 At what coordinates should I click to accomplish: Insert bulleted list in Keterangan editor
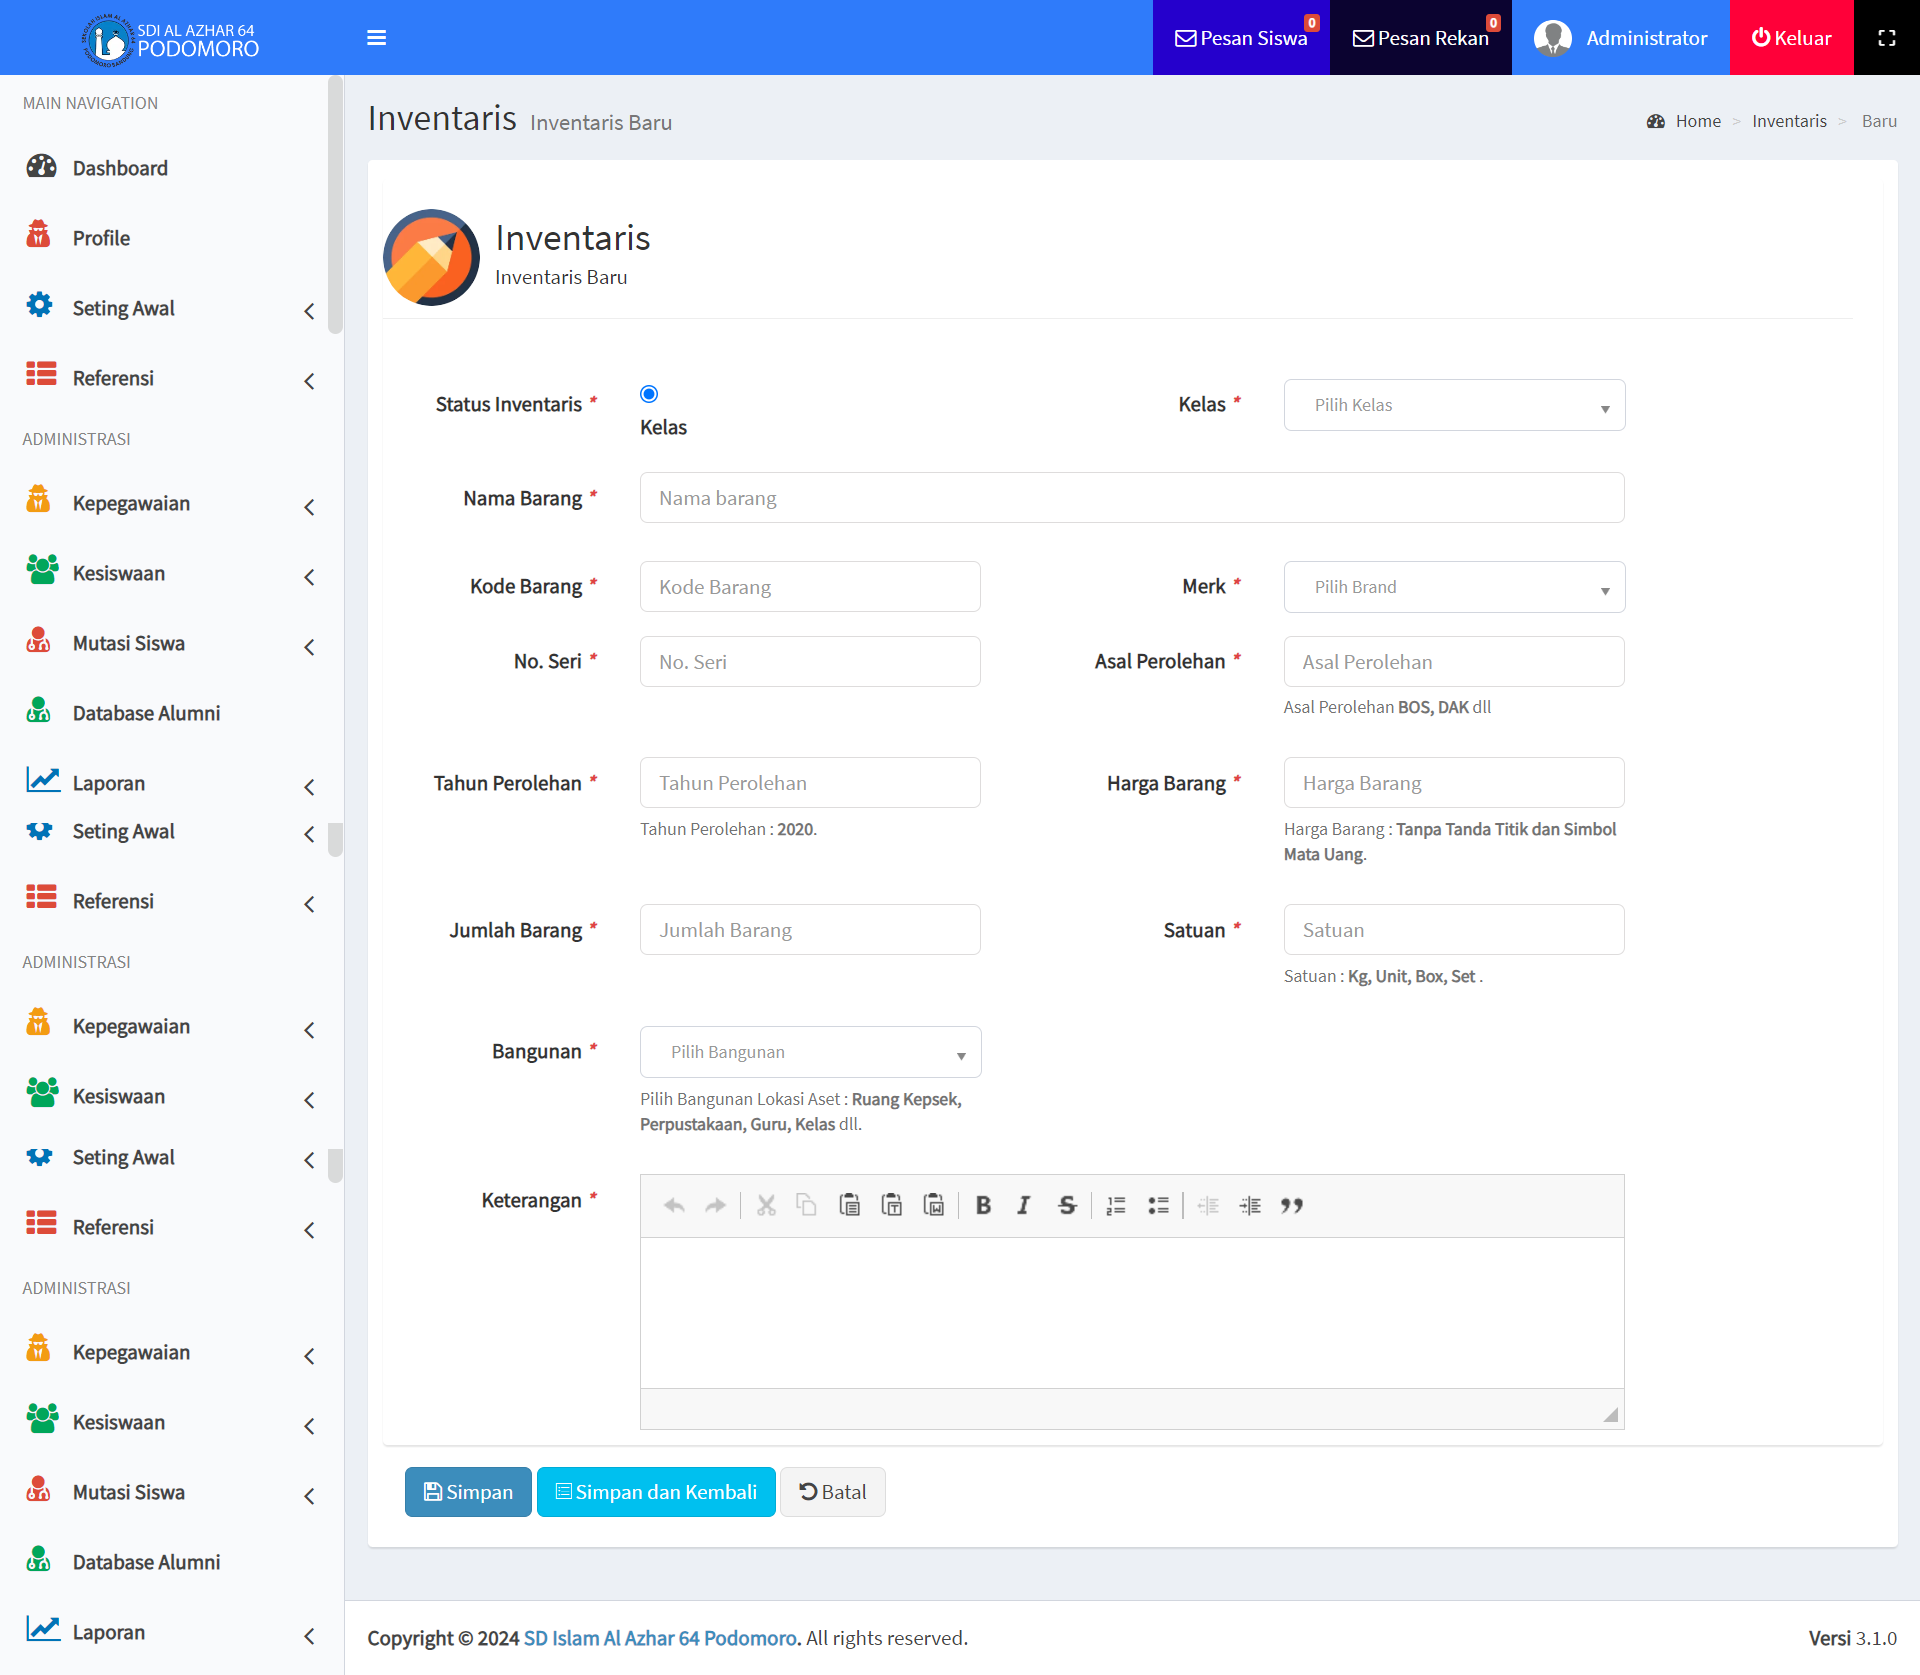(x=1158, y=1205)
